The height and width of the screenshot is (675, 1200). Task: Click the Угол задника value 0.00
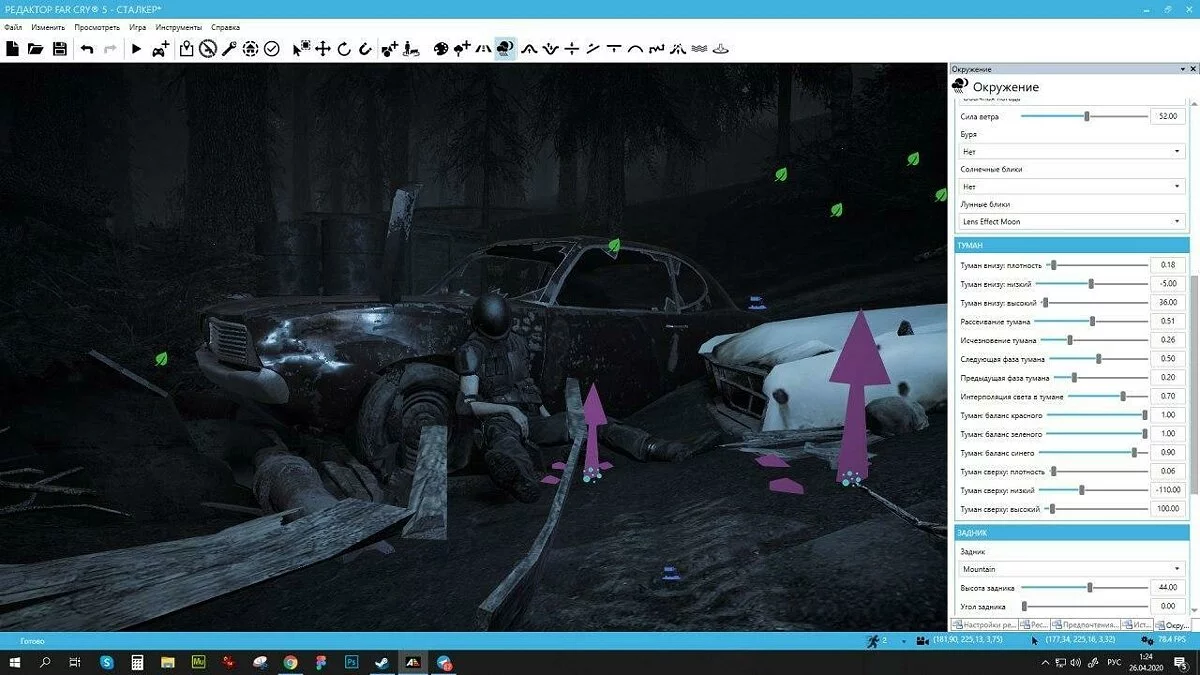pyautogui.click(x=1168, y=606)
